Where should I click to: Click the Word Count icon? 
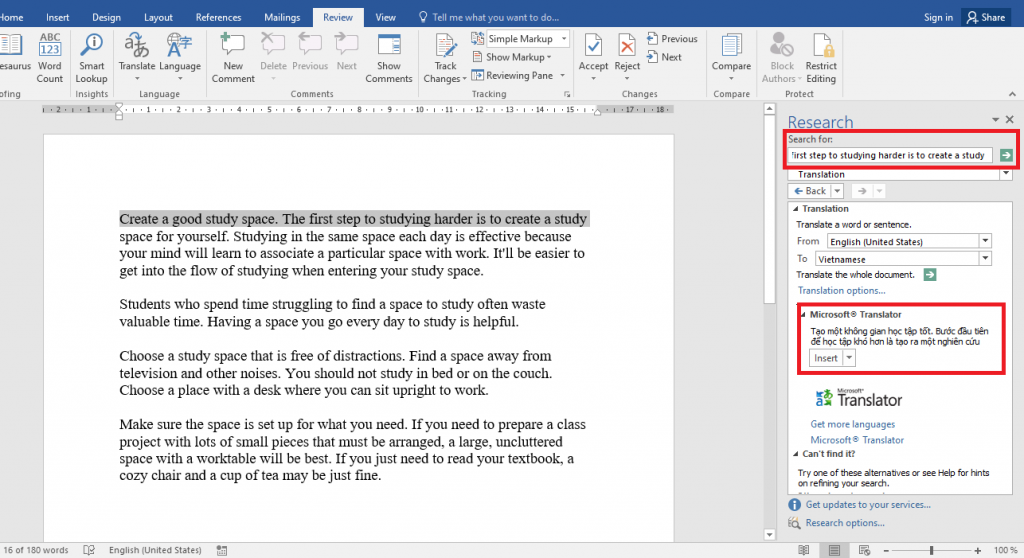50,56
